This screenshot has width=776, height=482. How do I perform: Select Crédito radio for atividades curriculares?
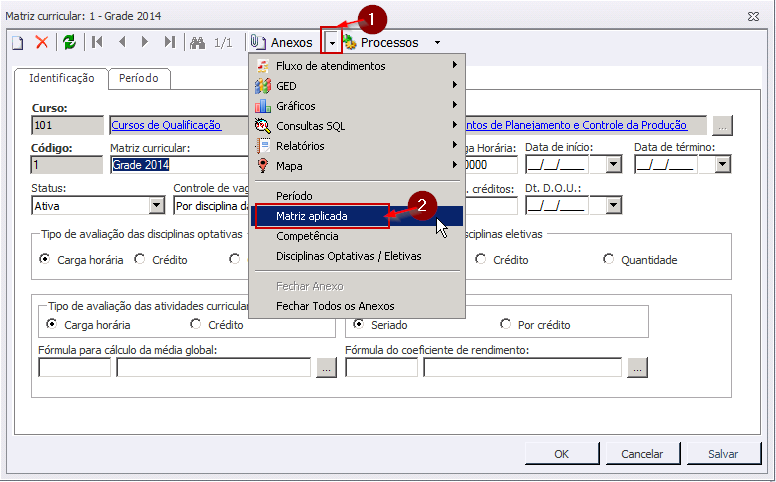(196, 325)
